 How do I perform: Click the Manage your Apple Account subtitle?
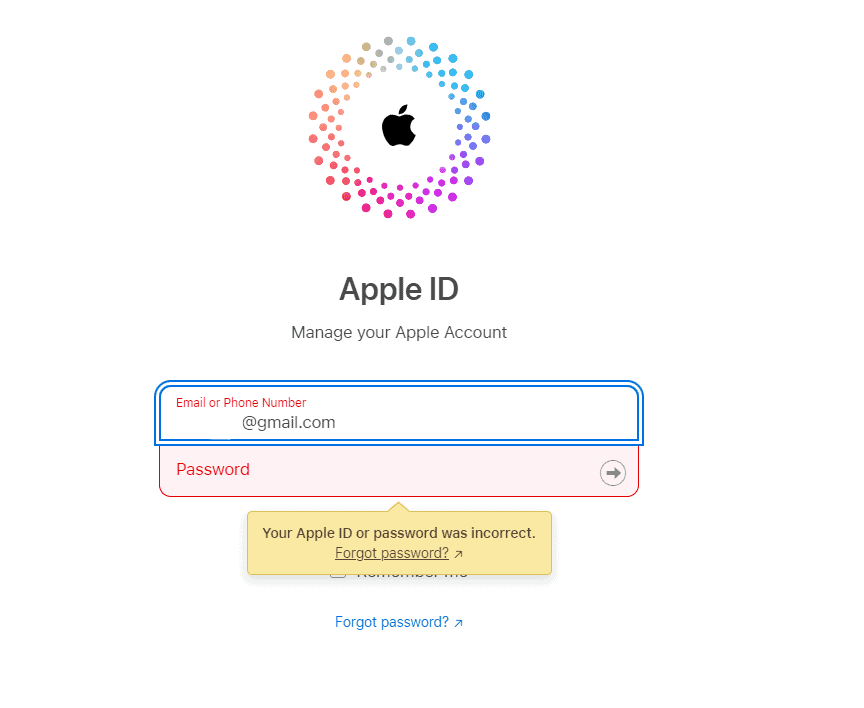point(398,332)
